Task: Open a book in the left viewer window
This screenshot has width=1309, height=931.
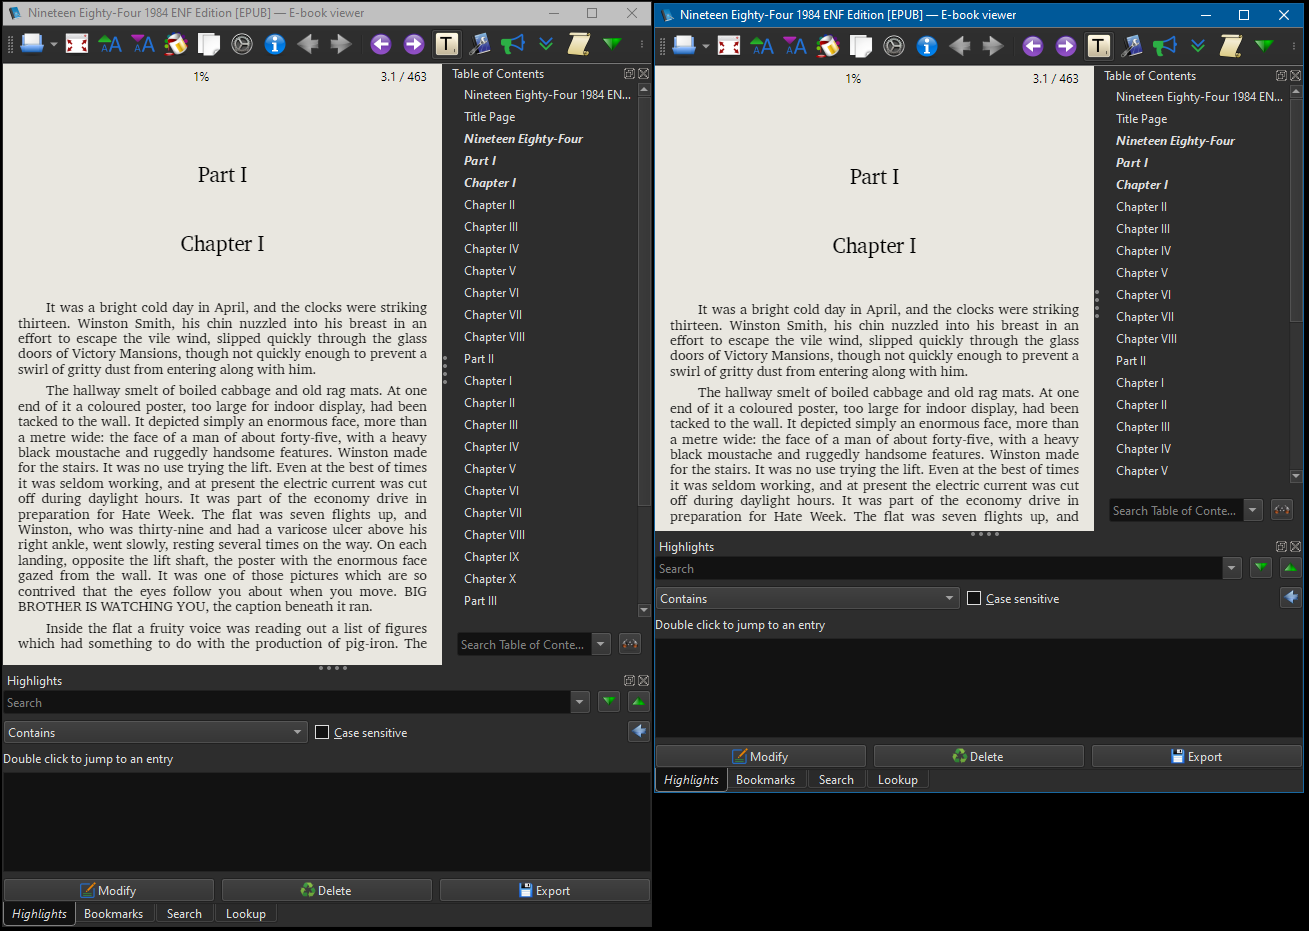Action: click(32, 44)
